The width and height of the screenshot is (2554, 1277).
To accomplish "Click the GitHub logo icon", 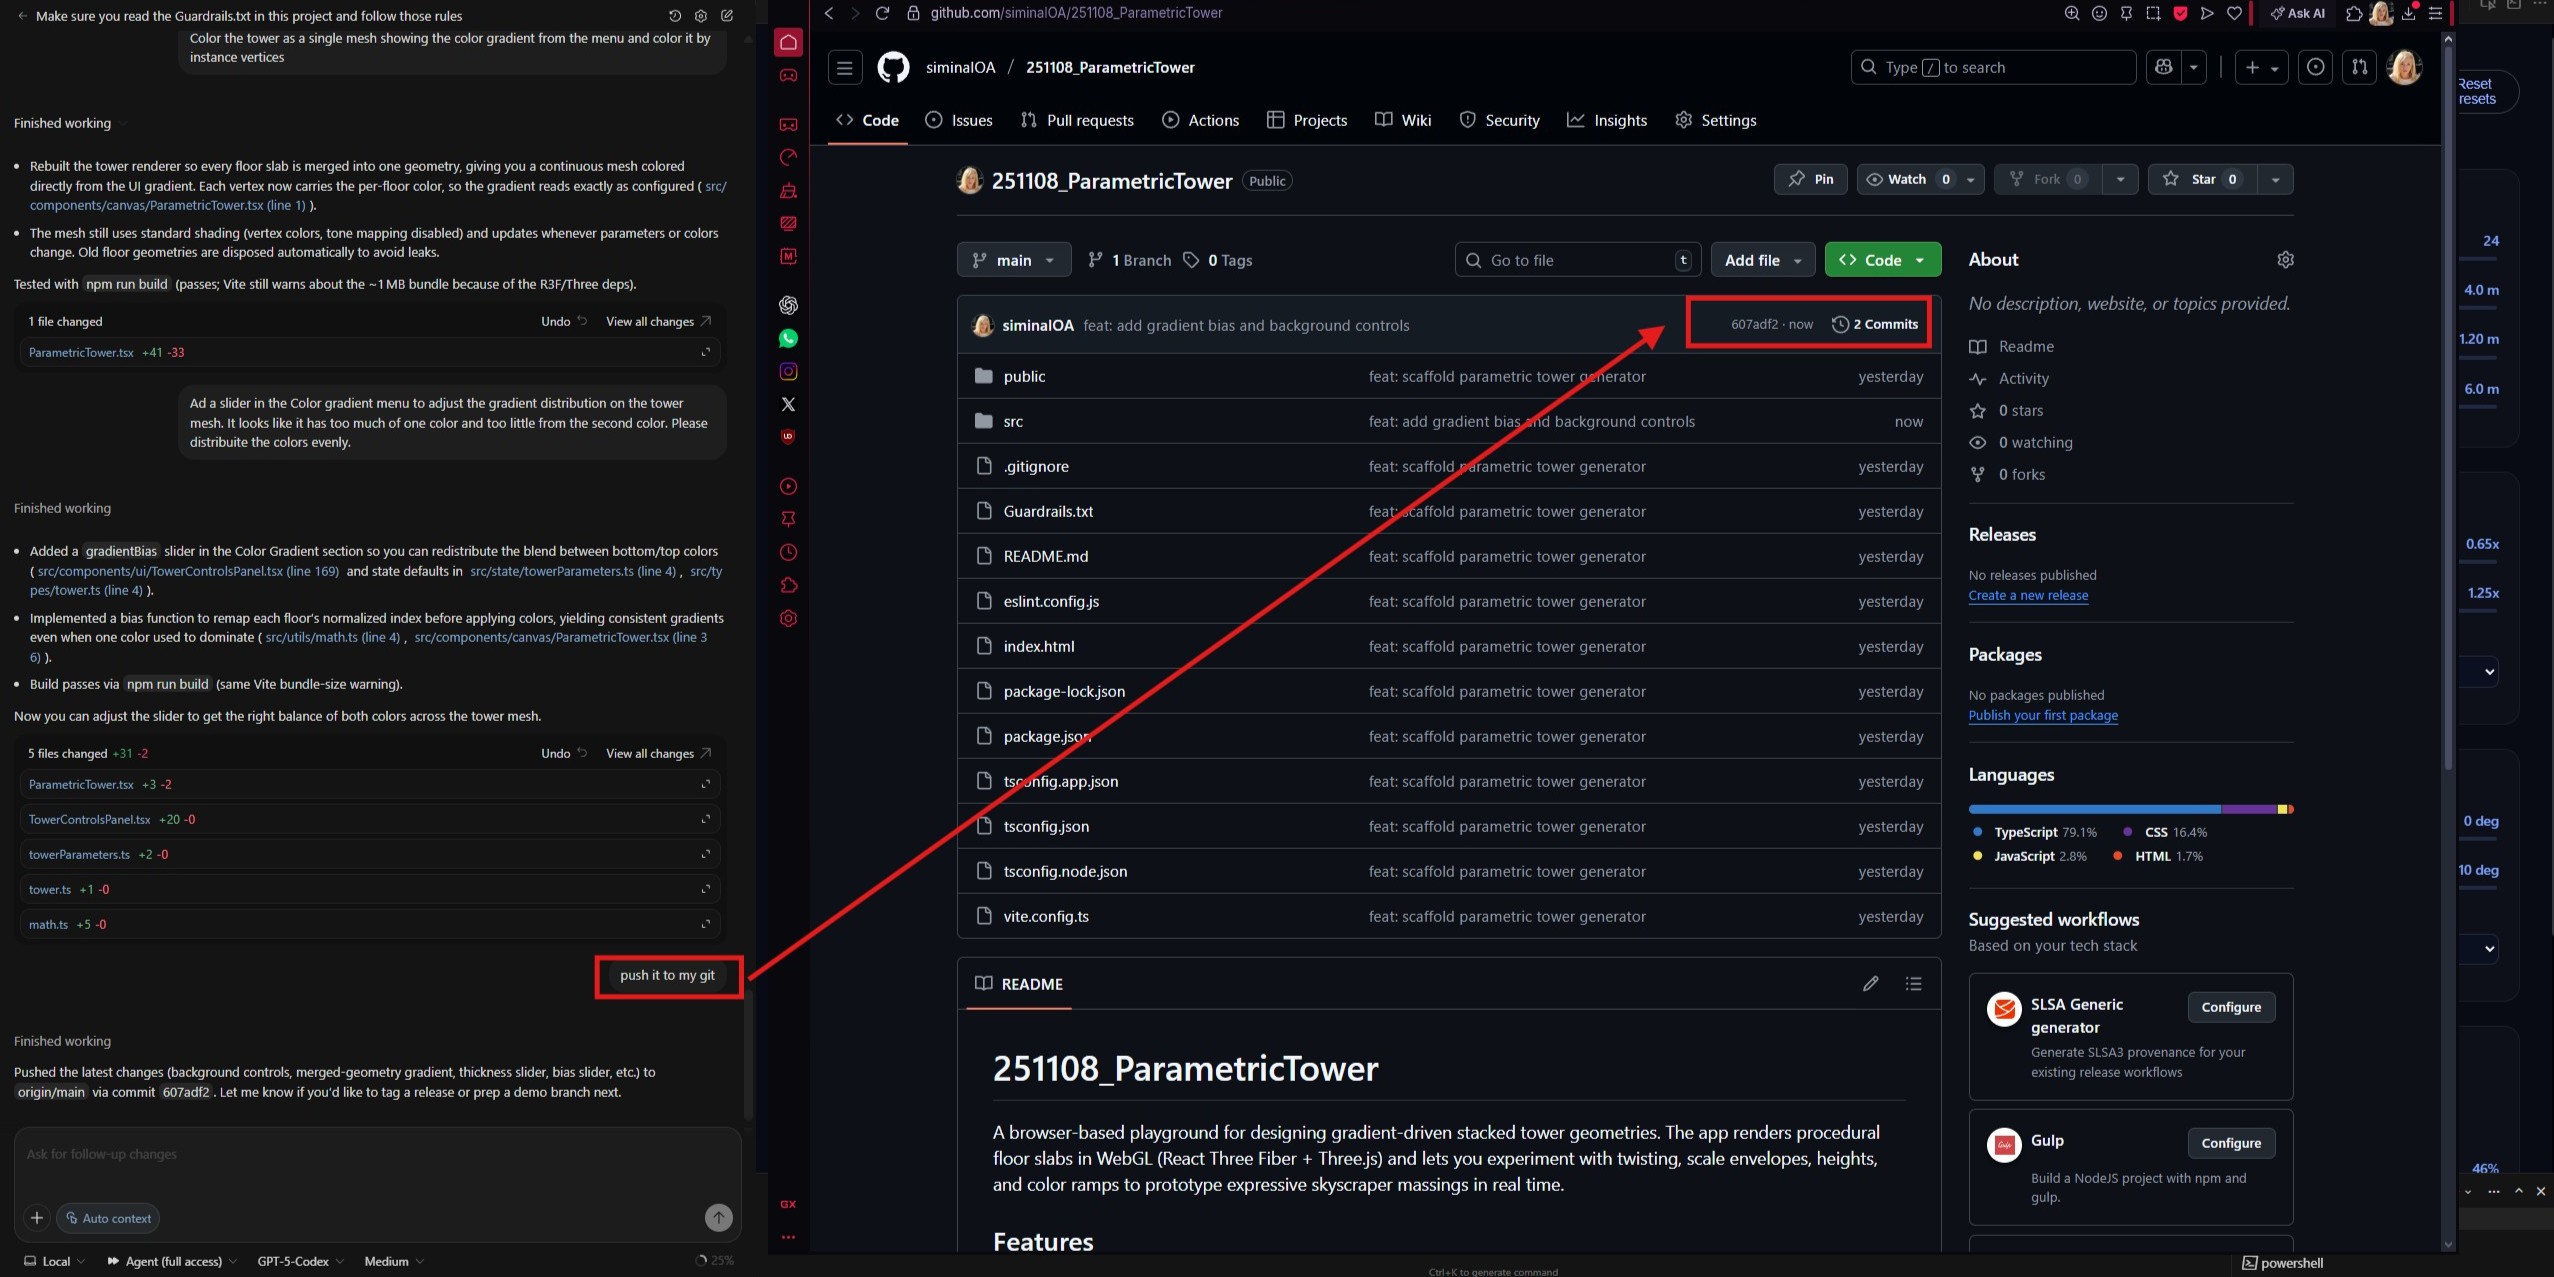I will point(893,67).
